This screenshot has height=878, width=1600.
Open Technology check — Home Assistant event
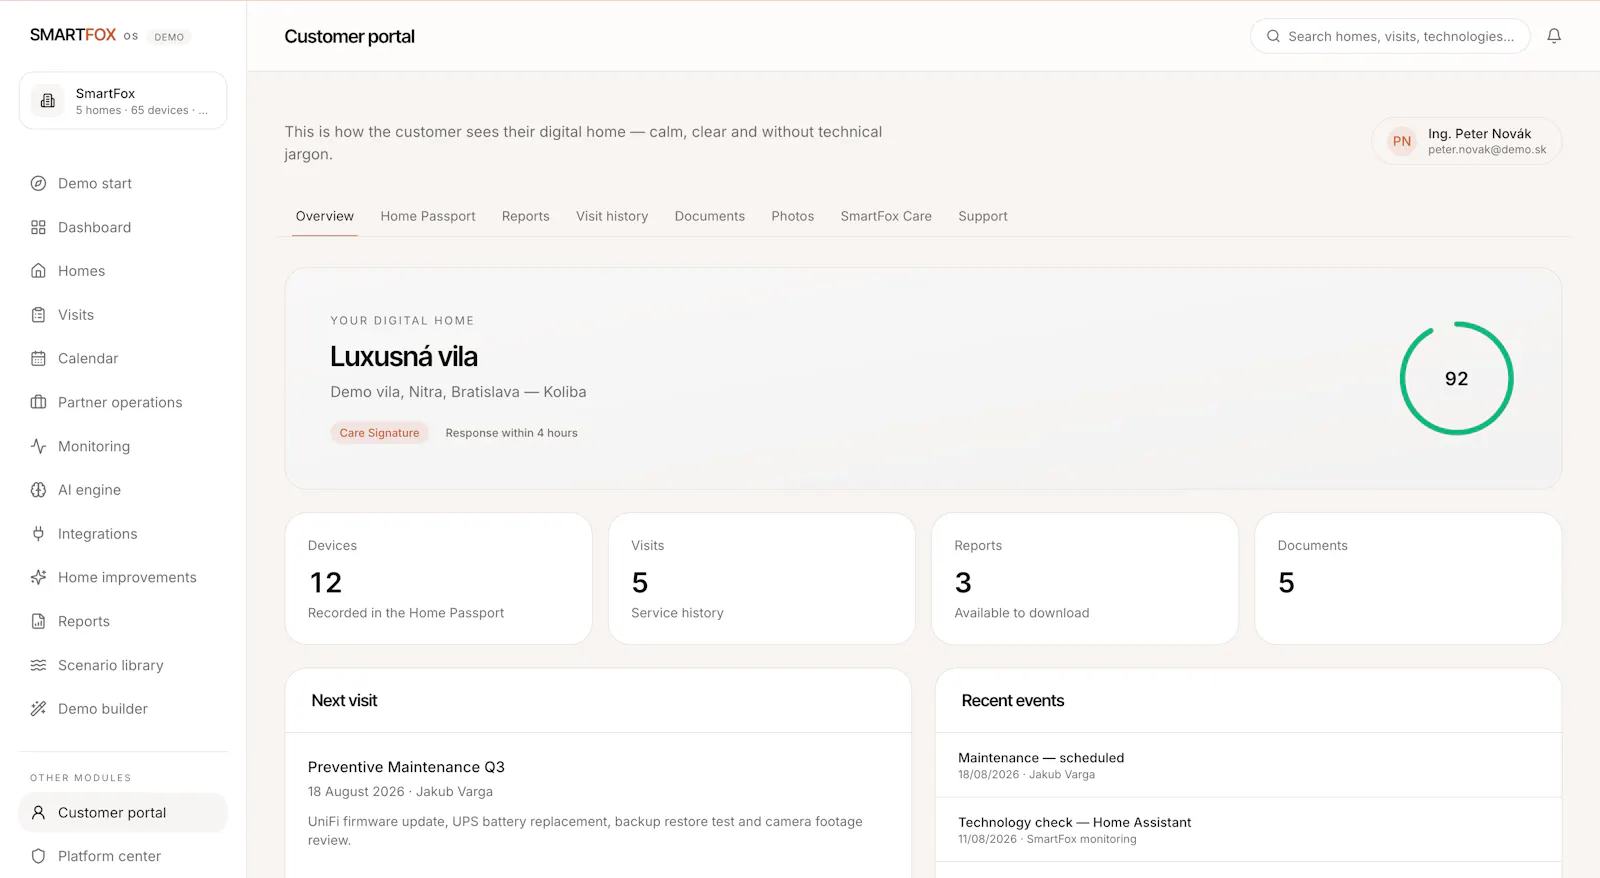(1248, 830)
